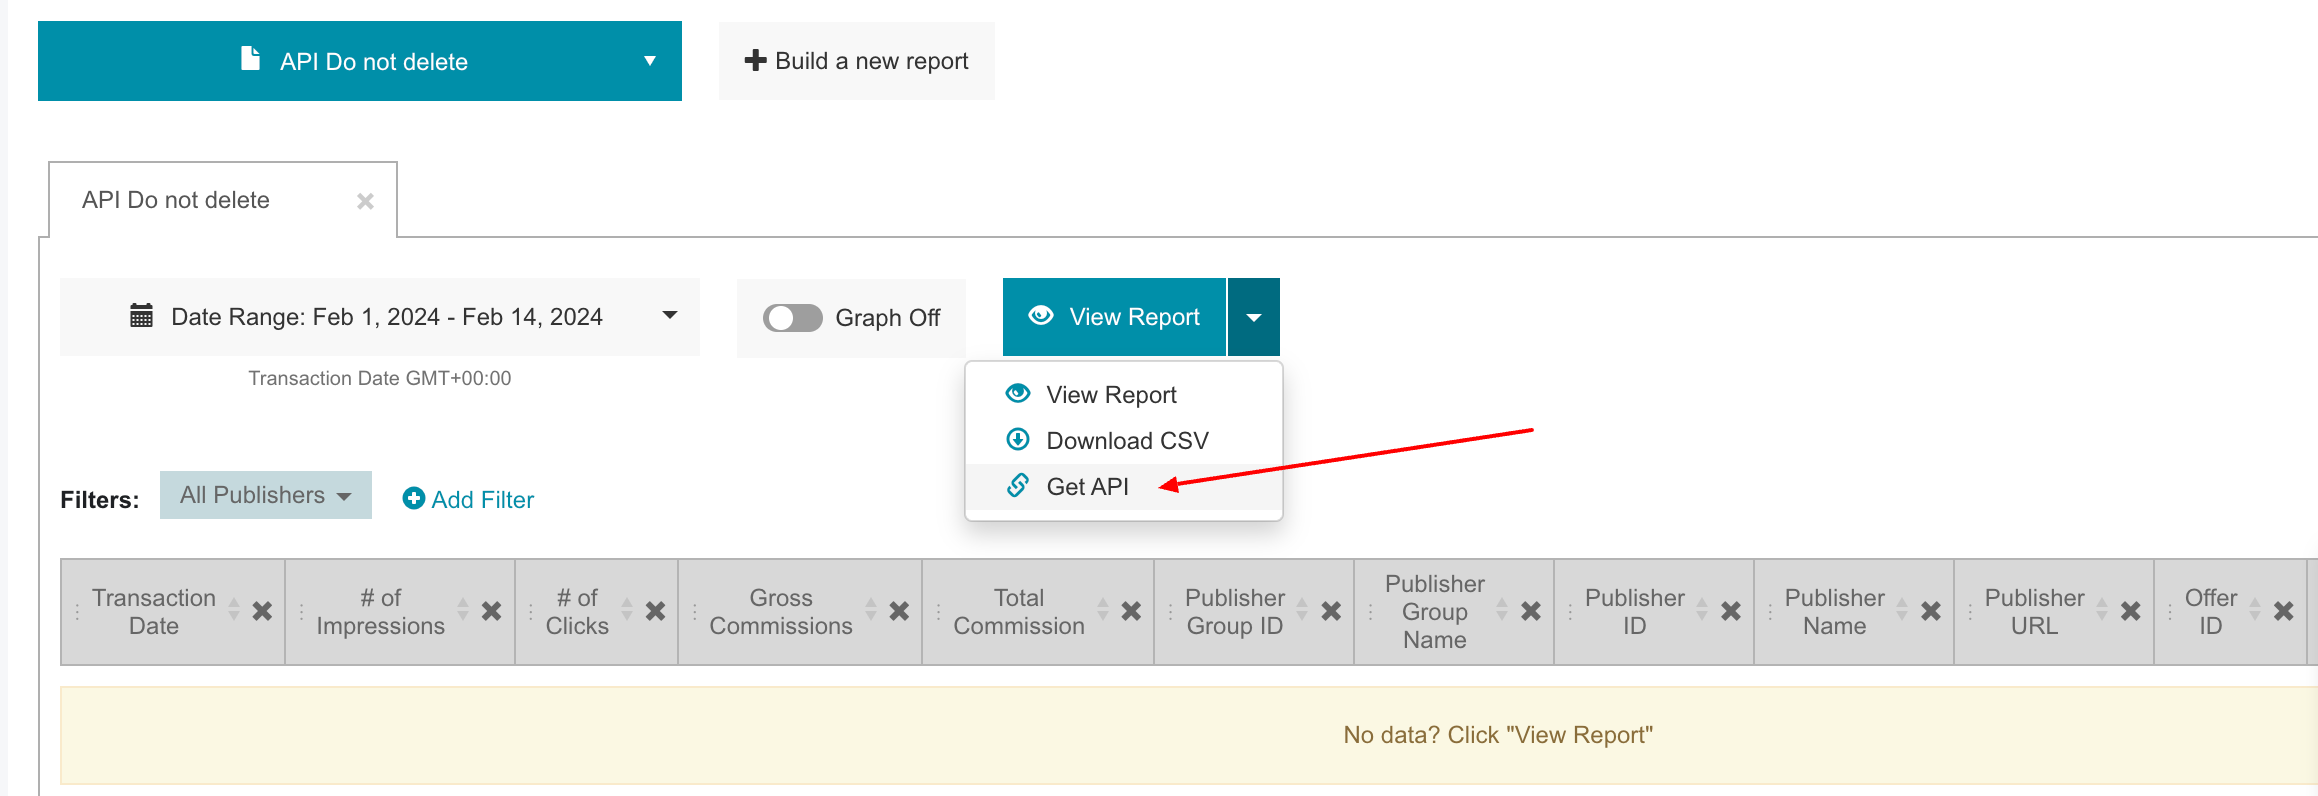Image resolution: width=2318 pixels, height=796 pixels.
Task: Open the Date Range picker
Action: (x=380, y=317)
